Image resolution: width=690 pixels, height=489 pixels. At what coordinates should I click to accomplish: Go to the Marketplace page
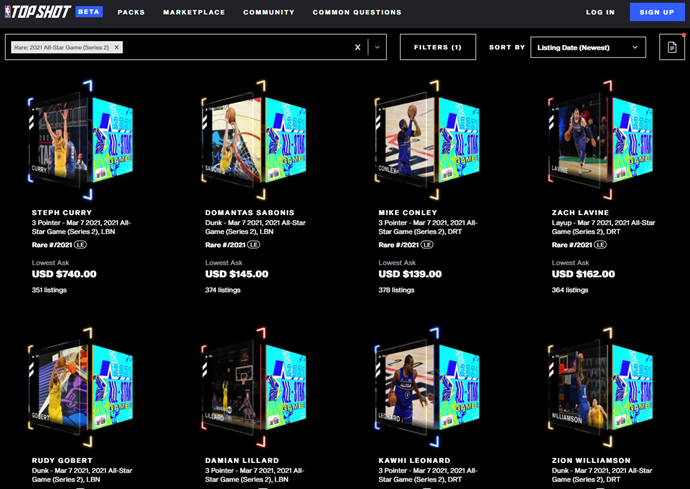194,12
